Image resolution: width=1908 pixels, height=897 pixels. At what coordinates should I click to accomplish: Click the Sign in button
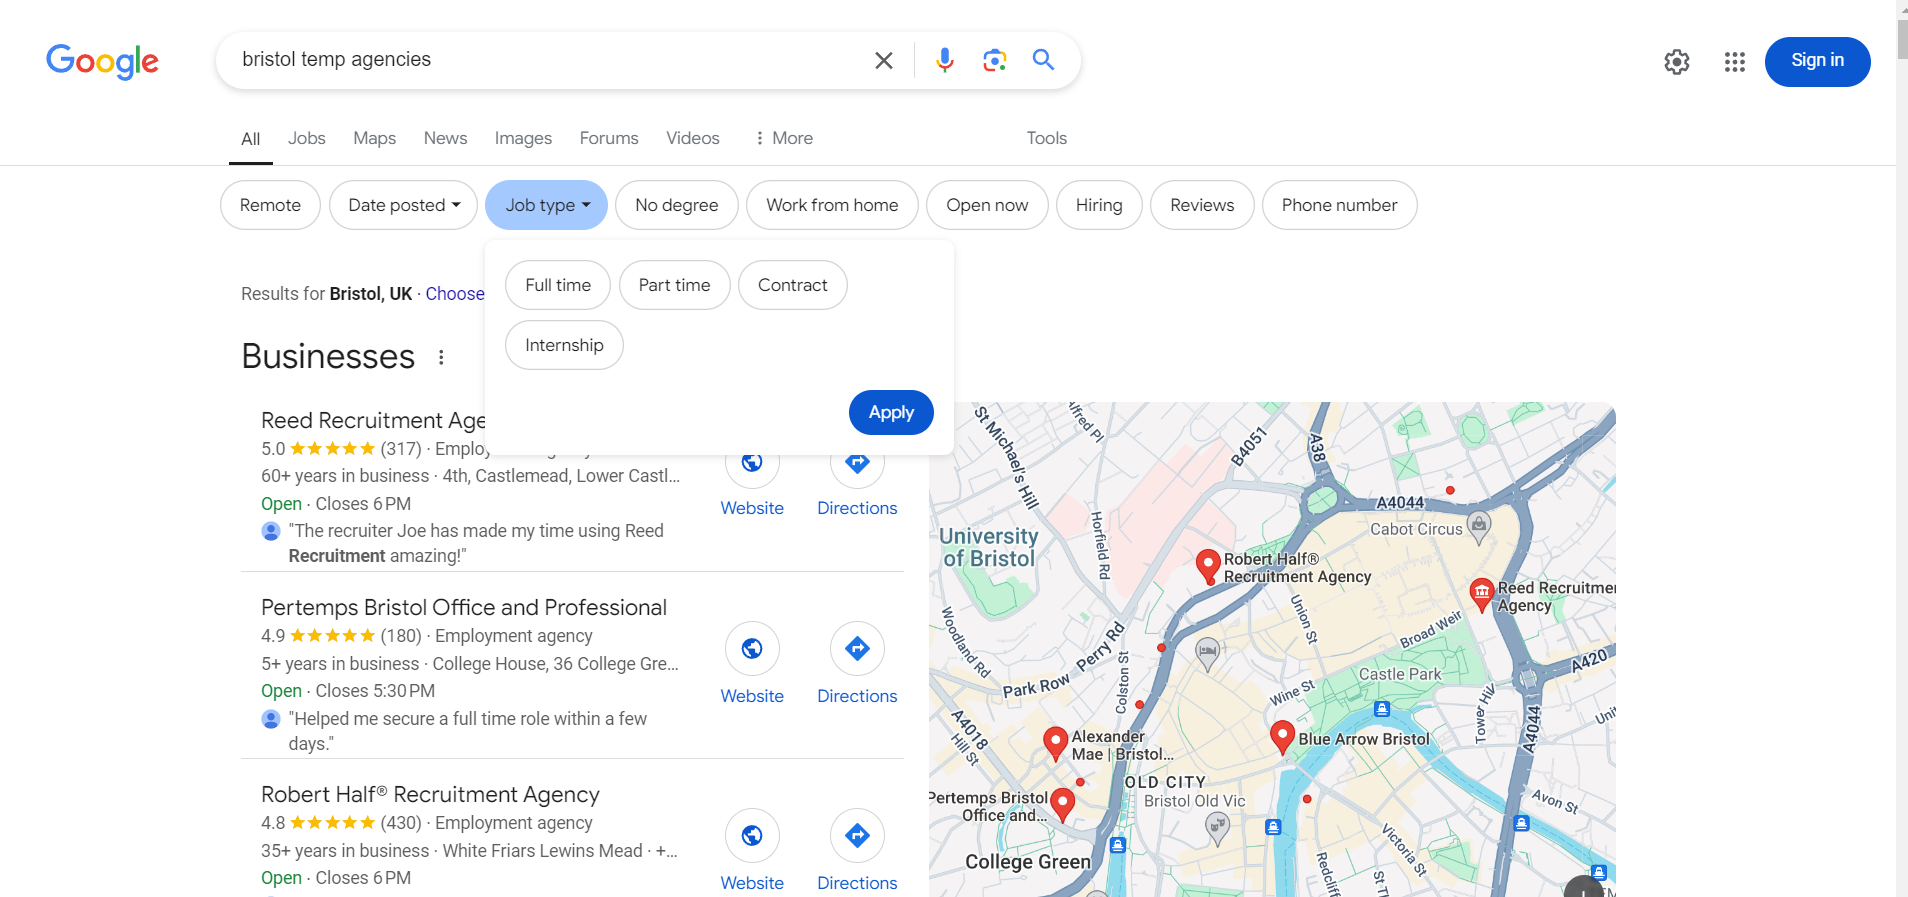pyautogui.click(x=1817, y=62)
